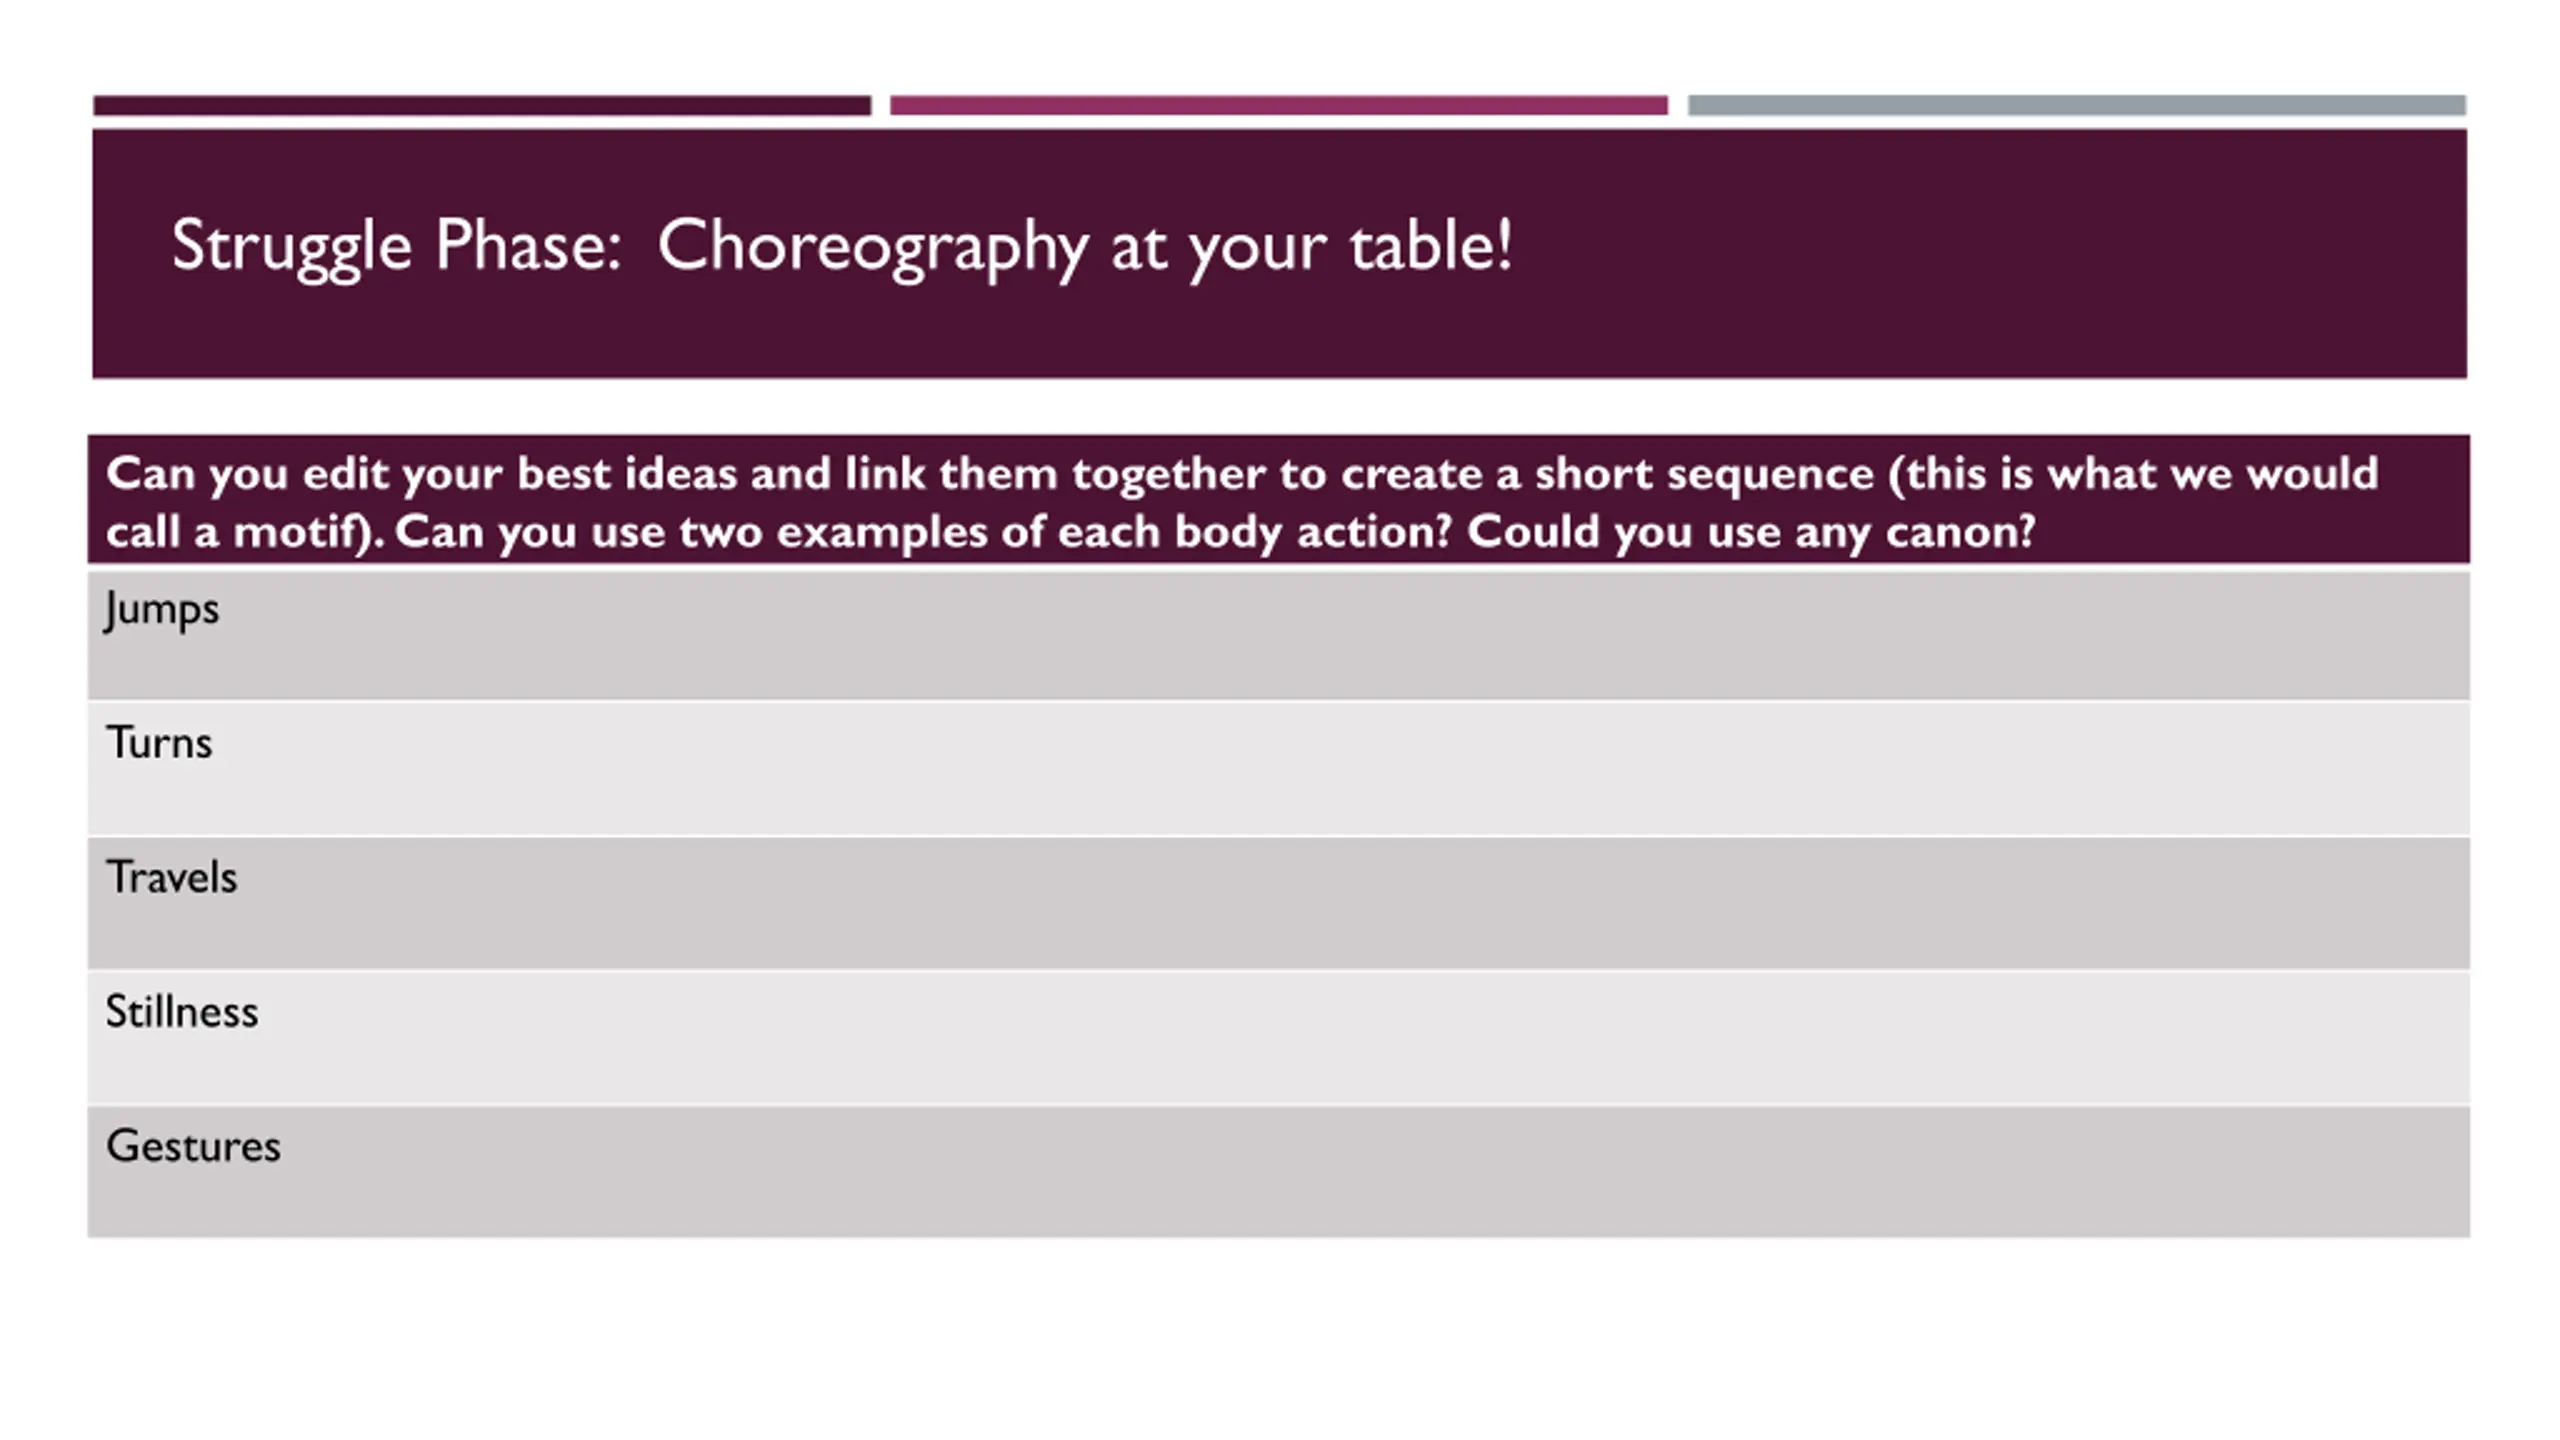Click the word 'Turns' label
Image resolution: width=2560 pixels, height=1440 pixels.
tap(159, 743)
